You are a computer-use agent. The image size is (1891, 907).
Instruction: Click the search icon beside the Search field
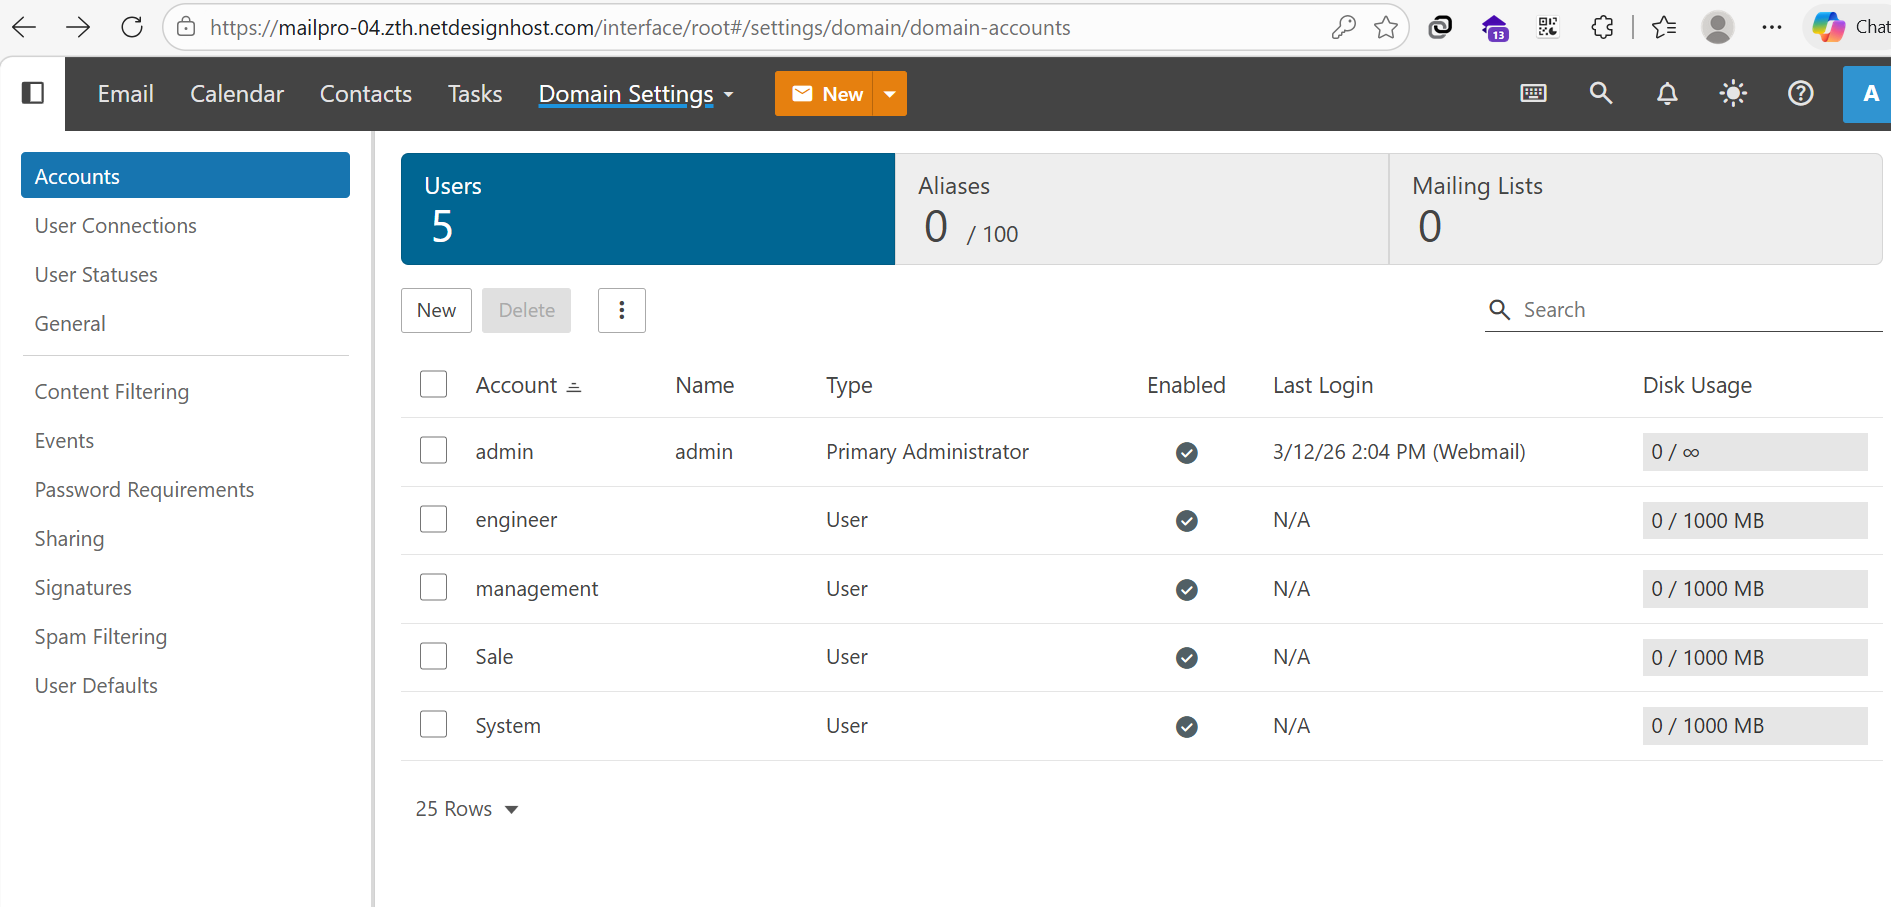(1500, 310)
